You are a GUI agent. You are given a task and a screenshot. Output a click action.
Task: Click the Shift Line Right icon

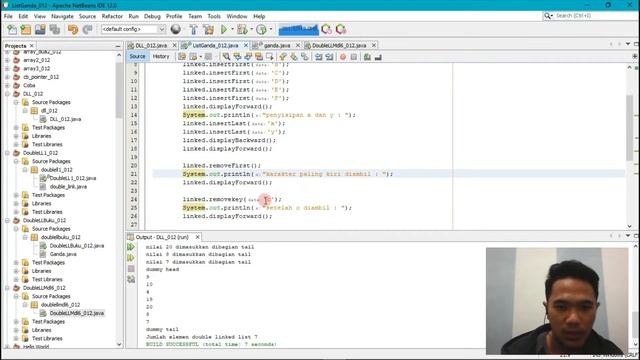(x=329, y=57)
